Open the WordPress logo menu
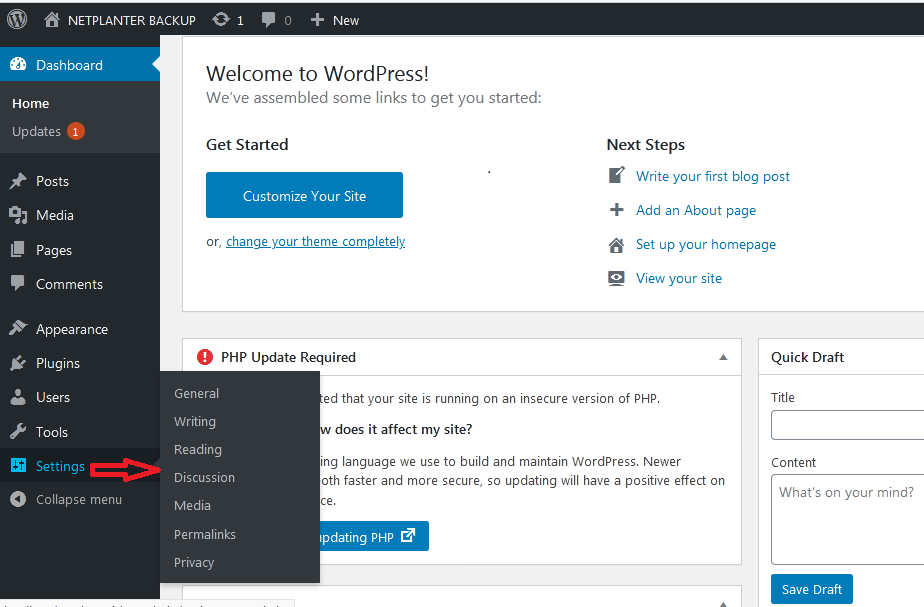924x607 pixels. click(17, 19)
